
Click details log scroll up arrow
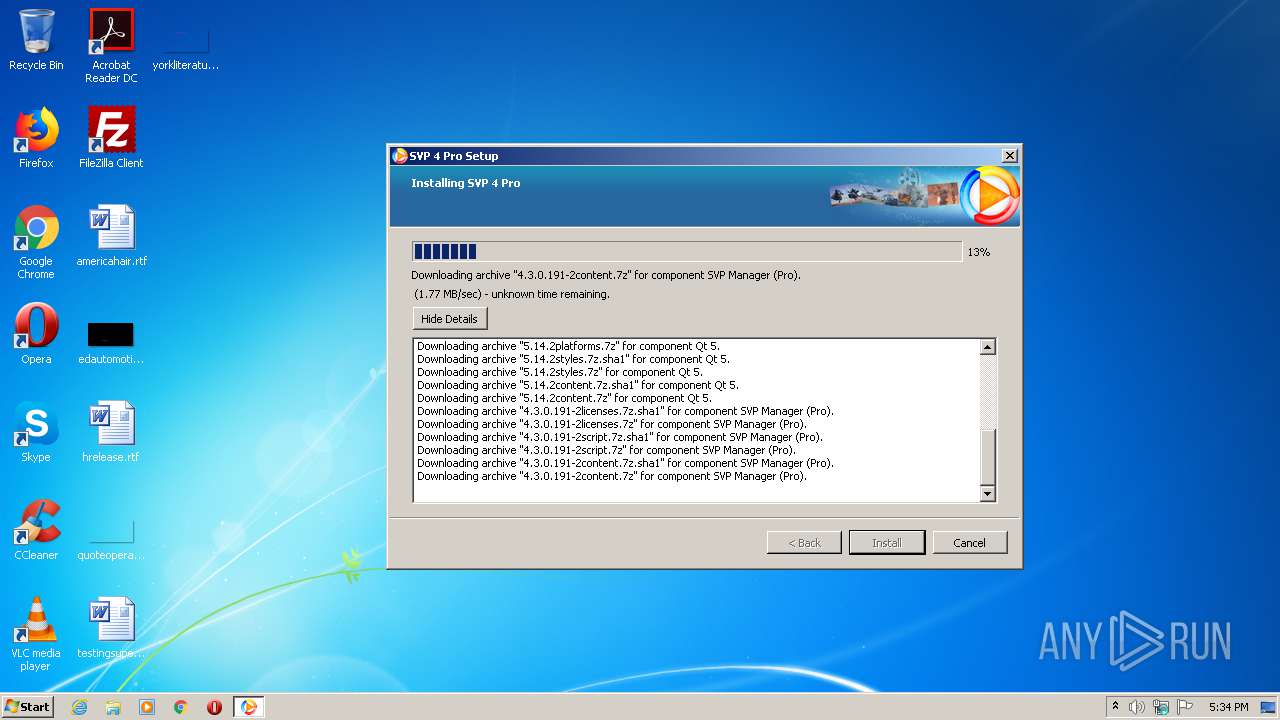point(987,347)
